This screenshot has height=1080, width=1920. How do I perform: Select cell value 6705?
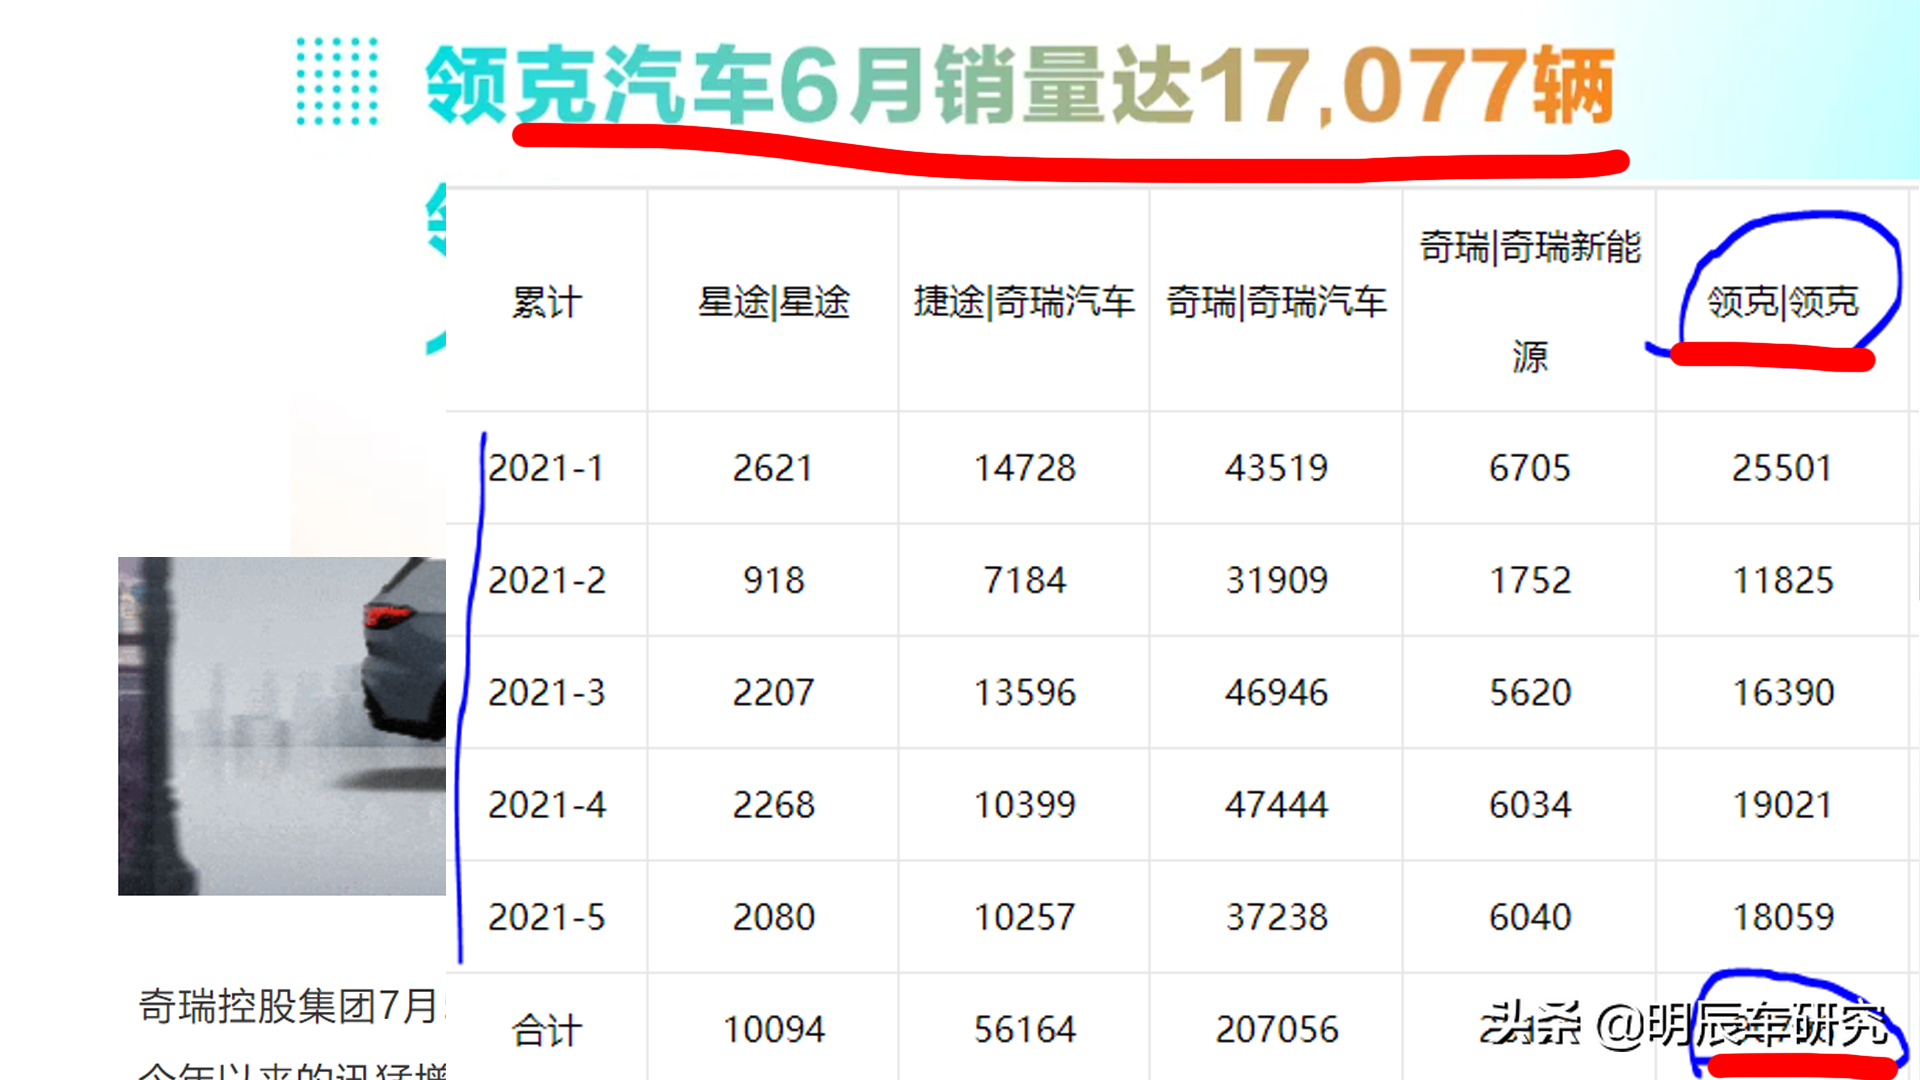click(x=1530, y=468)
